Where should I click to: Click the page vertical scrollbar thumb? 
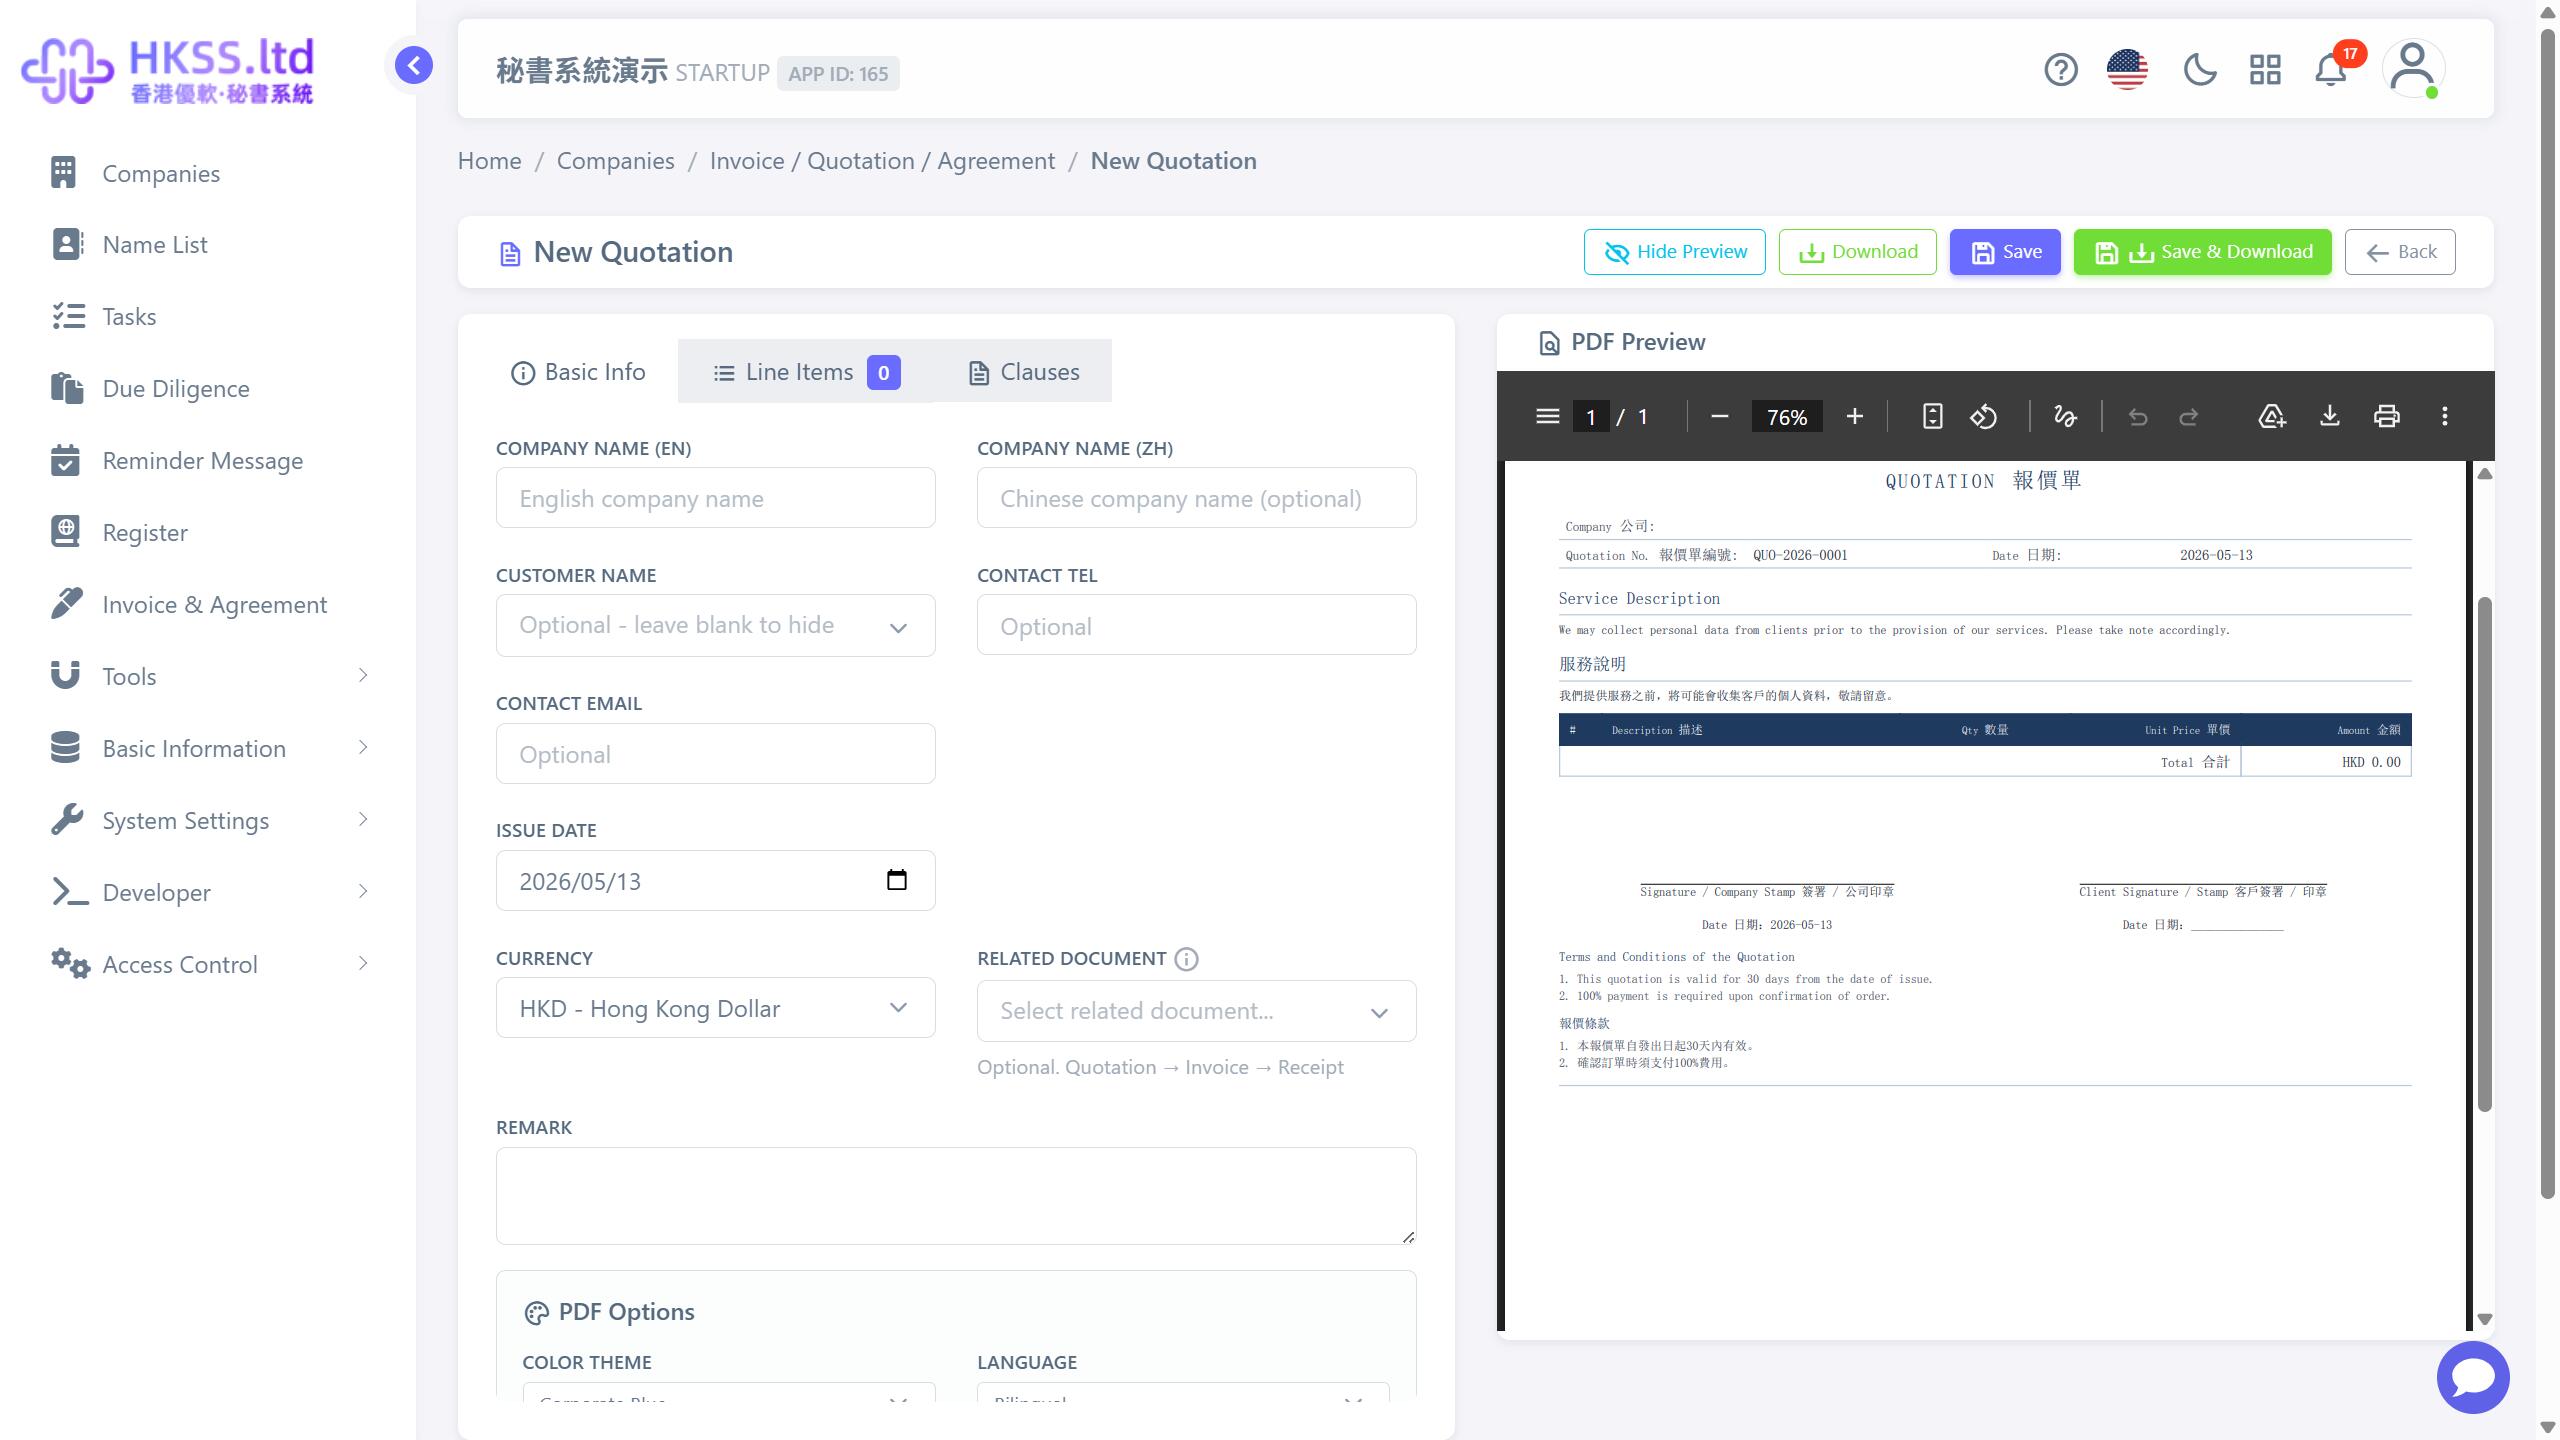pyautogui.click(x=2548, y=615)
